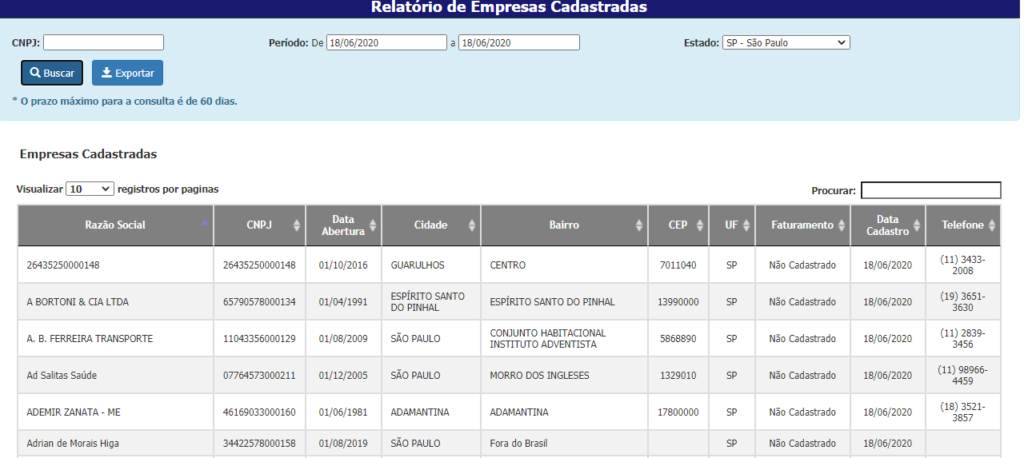This screenshot has width=1024, height=458.
Task: Click sort arrows in Data Cadastro header
Action: [917, 226]
